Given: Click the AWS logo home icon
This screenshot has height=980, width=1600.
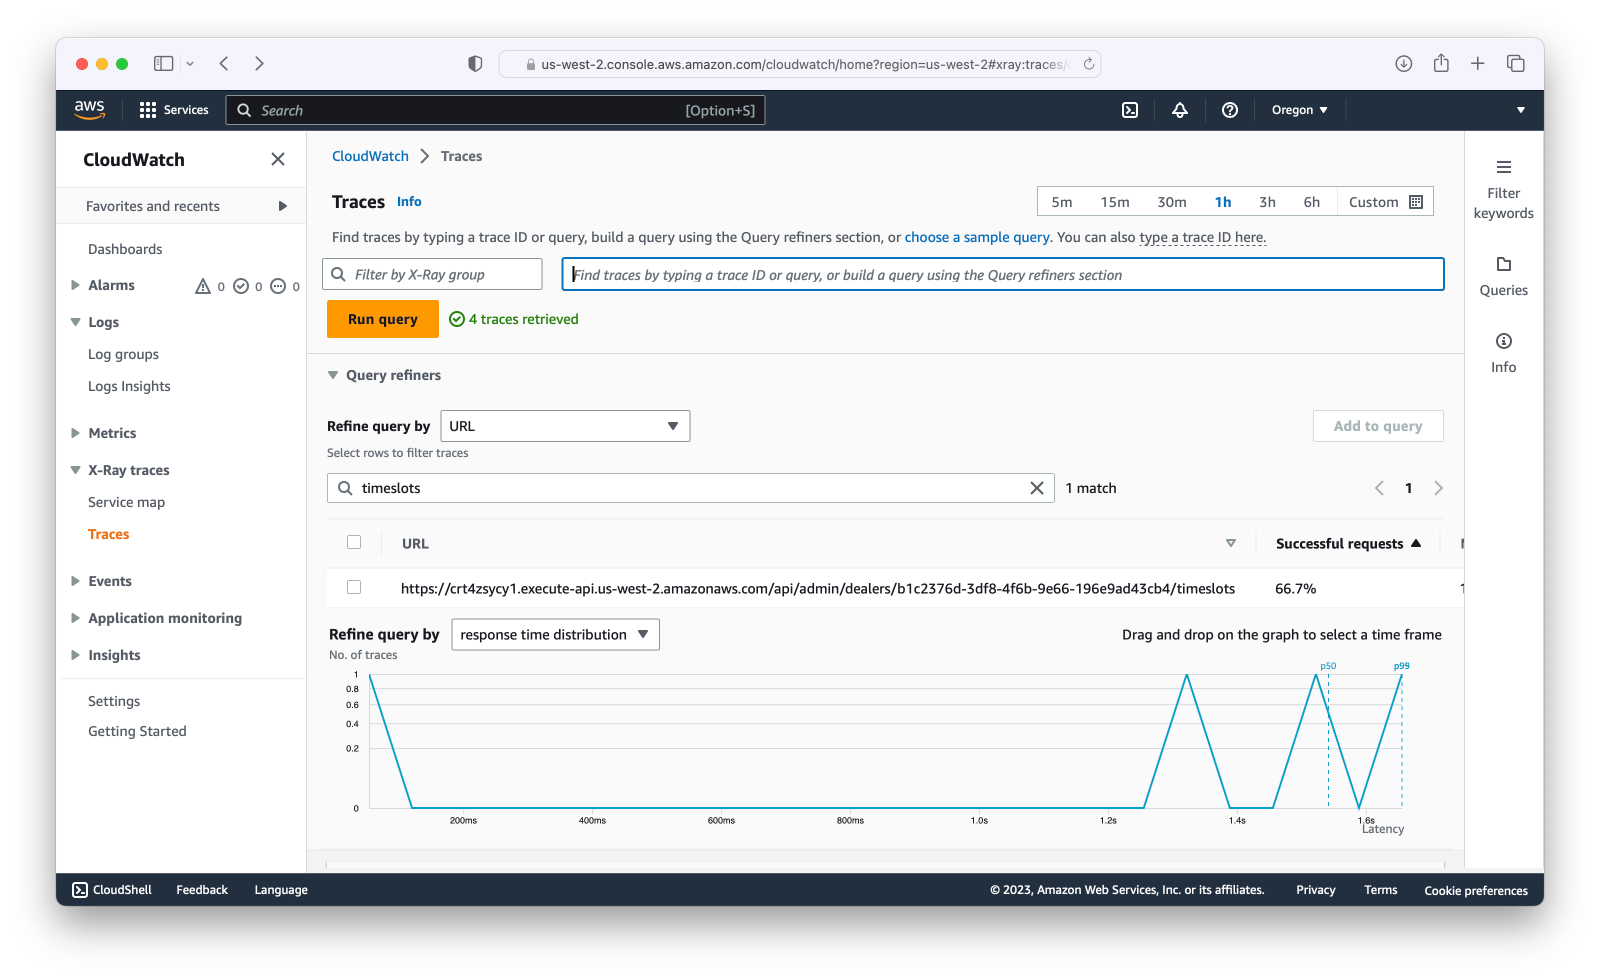Looking at the screenshot, I should [x=89, y=109].
